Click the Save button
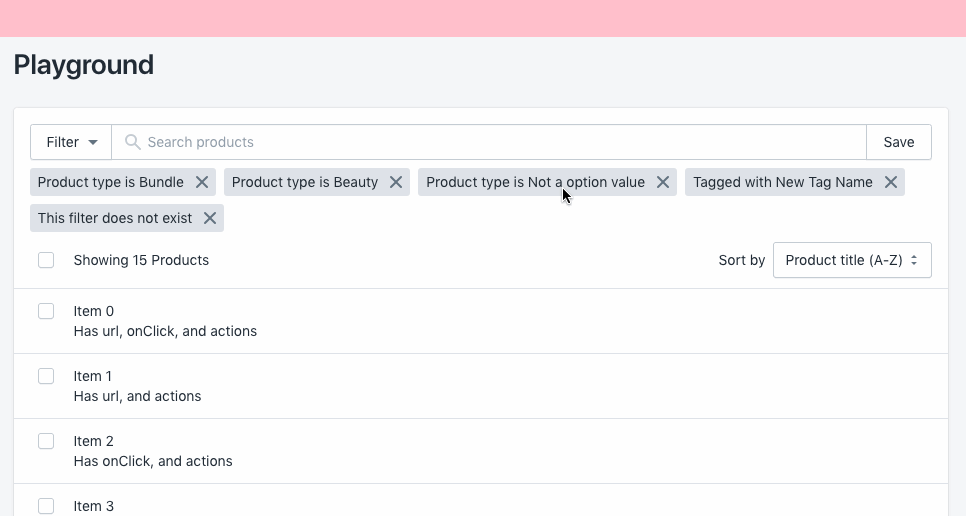The image size is (966, 516). pyautogui.click(x=899, y=142)
